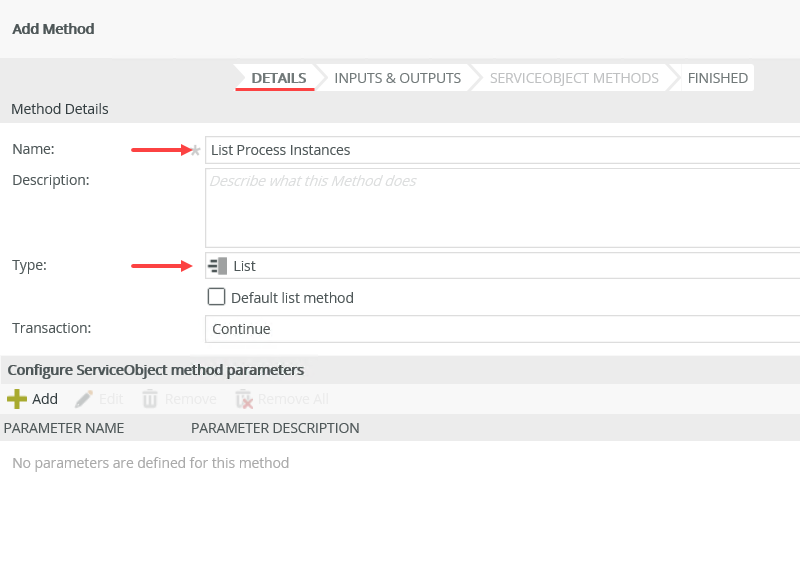Click the List icon in Type field
The width and height of the screenshot is (800, 561).
(x=218, y=266)
